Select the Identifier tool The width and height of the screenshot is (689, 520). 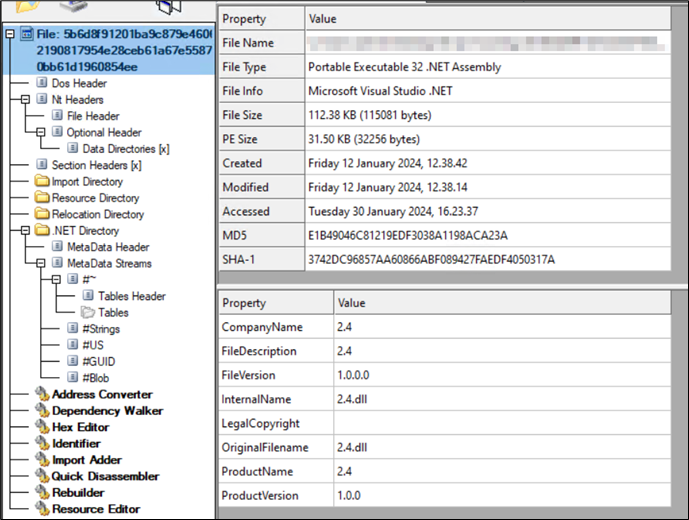(76, 443)
